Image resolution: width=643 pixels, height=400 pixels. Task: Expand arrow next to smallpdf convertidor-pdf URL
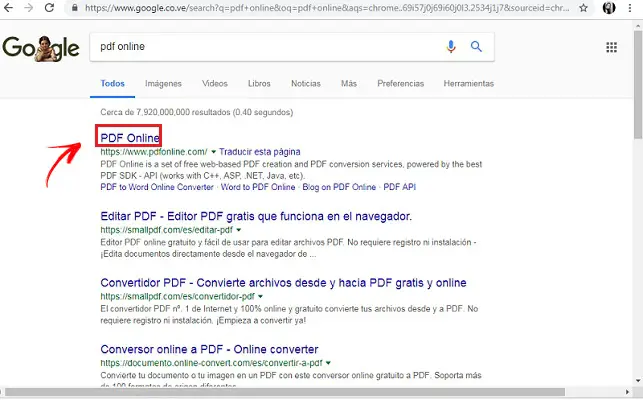tap(260, 297)
